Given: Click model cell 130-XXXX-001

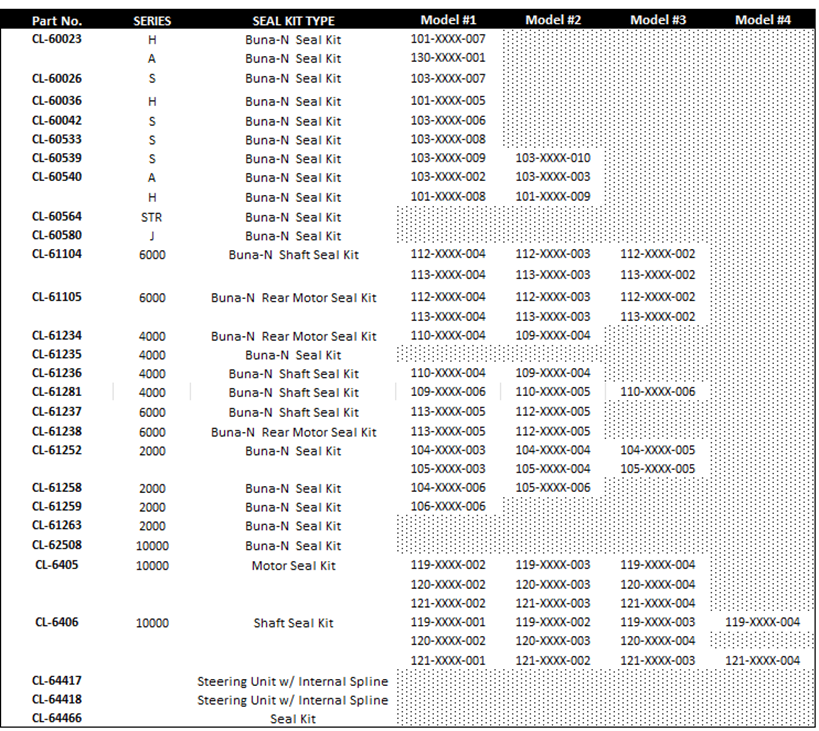Looking at the screenshot, I should click(448, 58).
